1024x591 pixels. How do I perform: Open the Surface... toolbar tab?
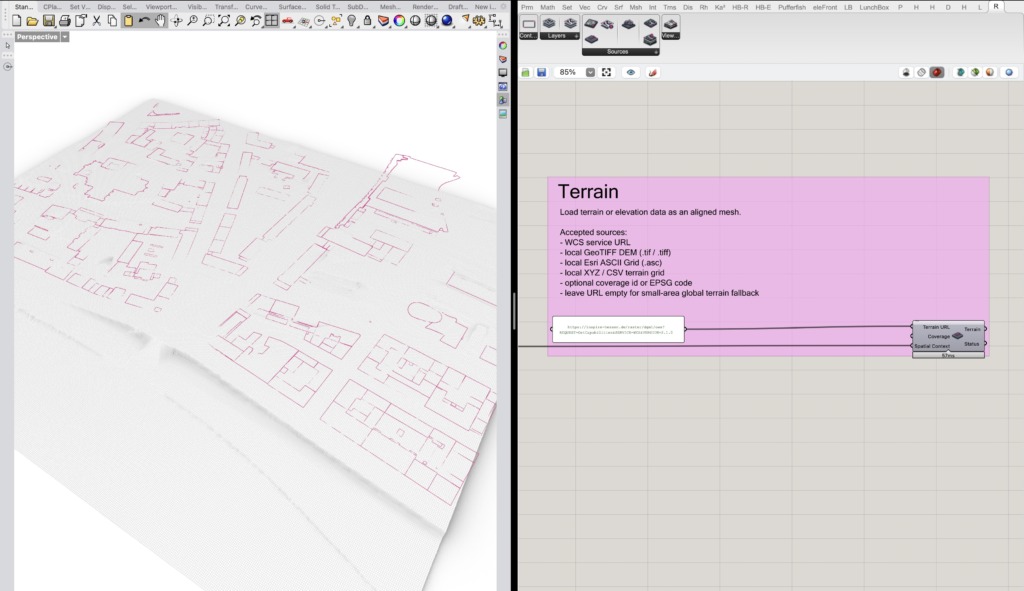[x=292, y=7]
